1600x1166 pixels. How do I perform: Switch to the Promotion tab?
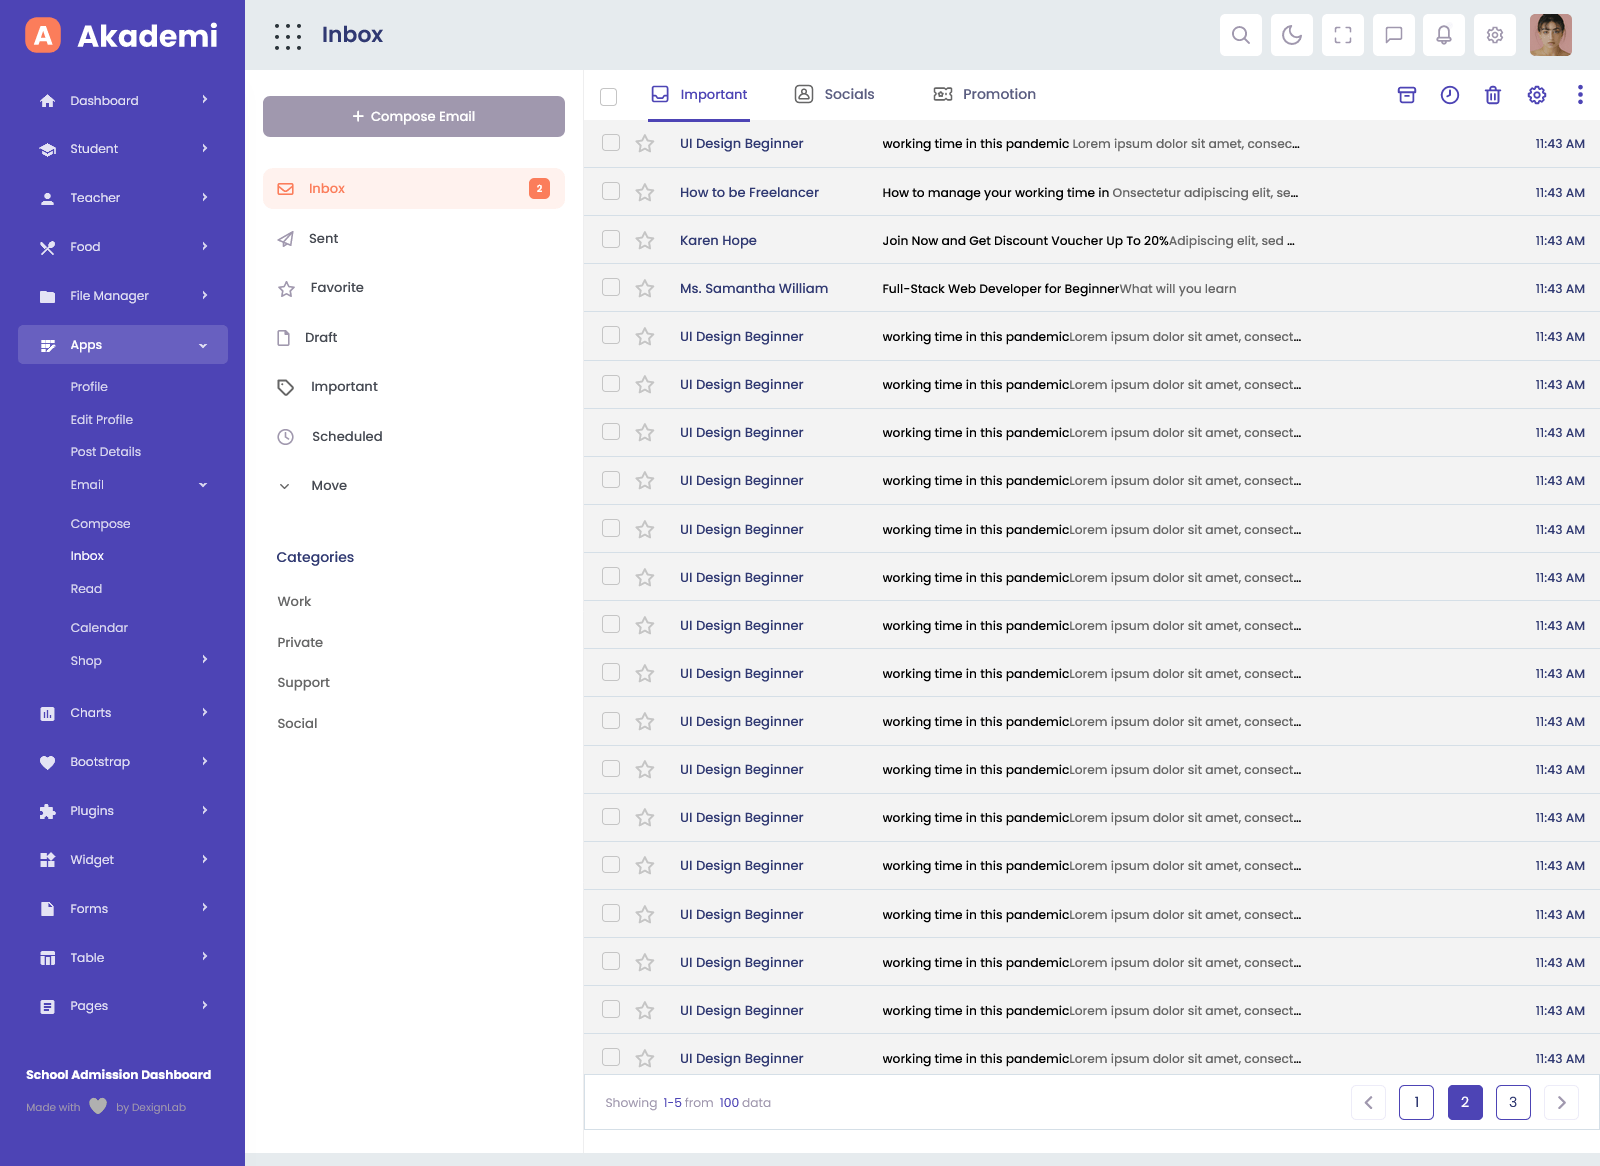[x=984, y=95]
